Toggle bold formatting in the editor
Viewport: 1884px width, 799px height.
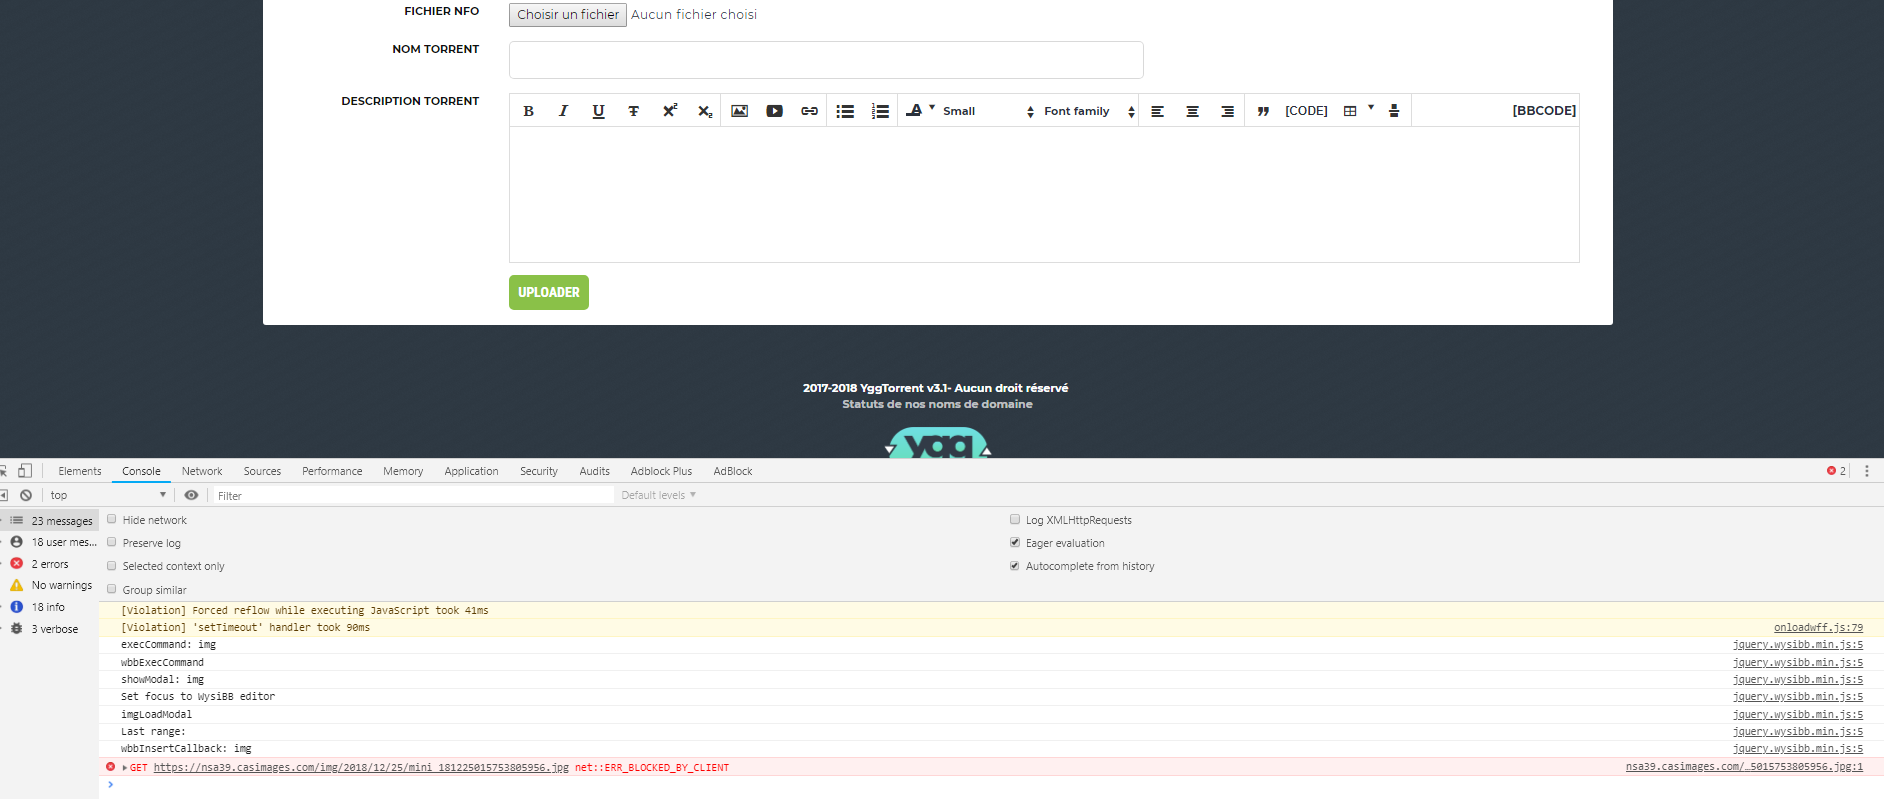528,111
